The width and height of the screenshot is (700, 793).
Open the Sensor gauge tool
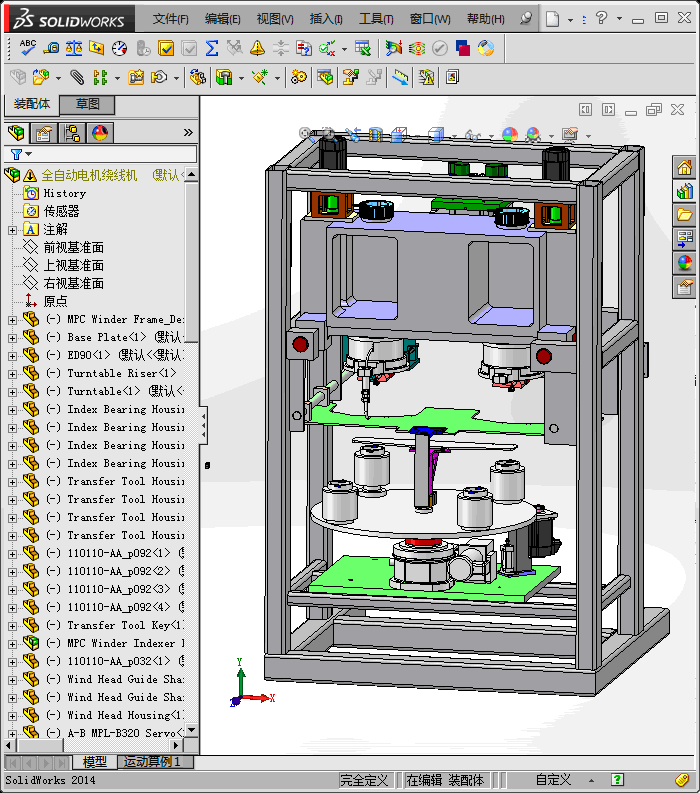[119, 48]
